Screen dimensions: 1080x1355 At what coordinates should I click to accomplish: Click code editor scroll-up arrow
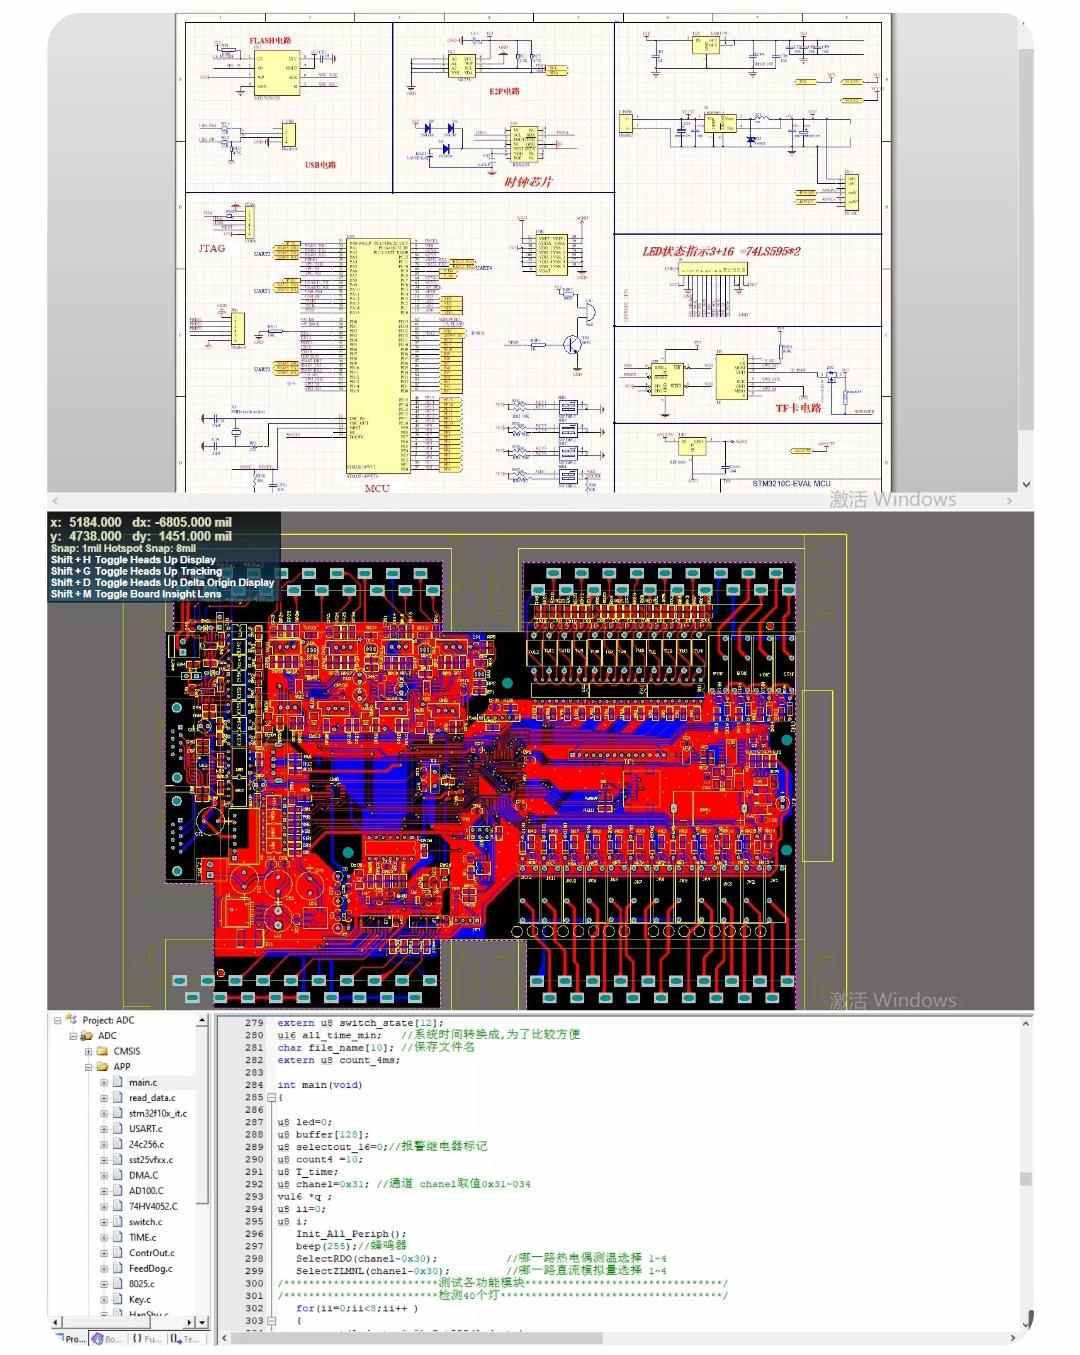click(1025, 1023)
